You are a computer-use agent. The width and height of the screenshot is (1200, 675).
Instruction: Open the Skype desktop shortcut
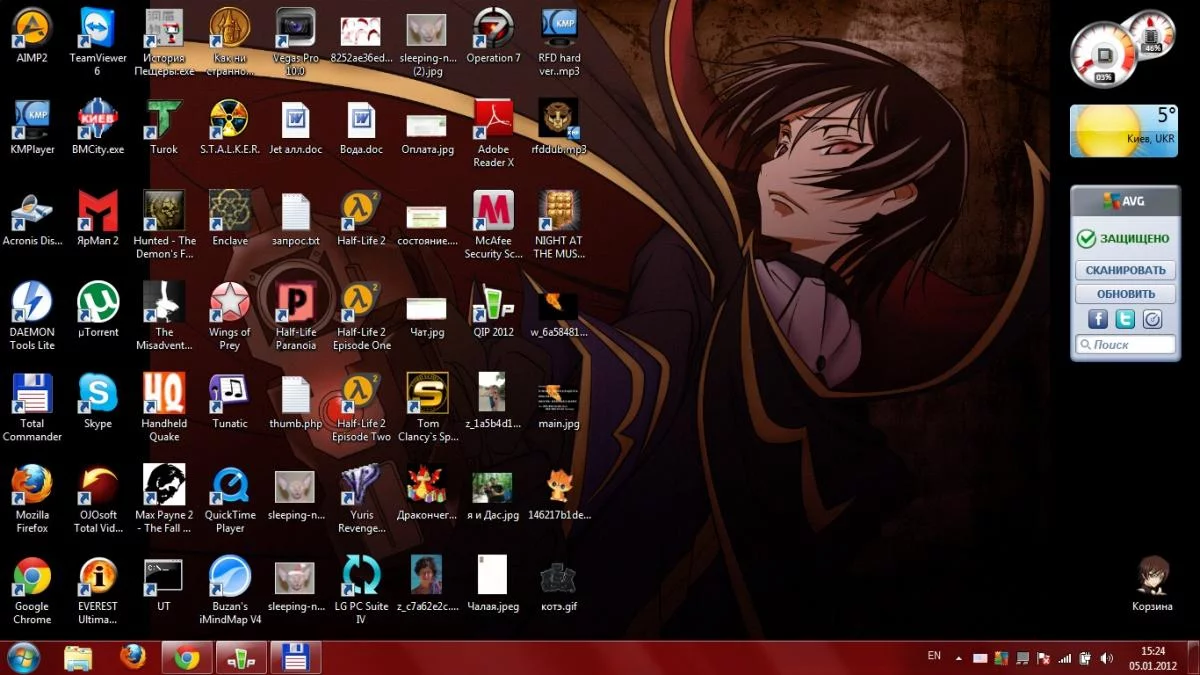pos(98,401)
